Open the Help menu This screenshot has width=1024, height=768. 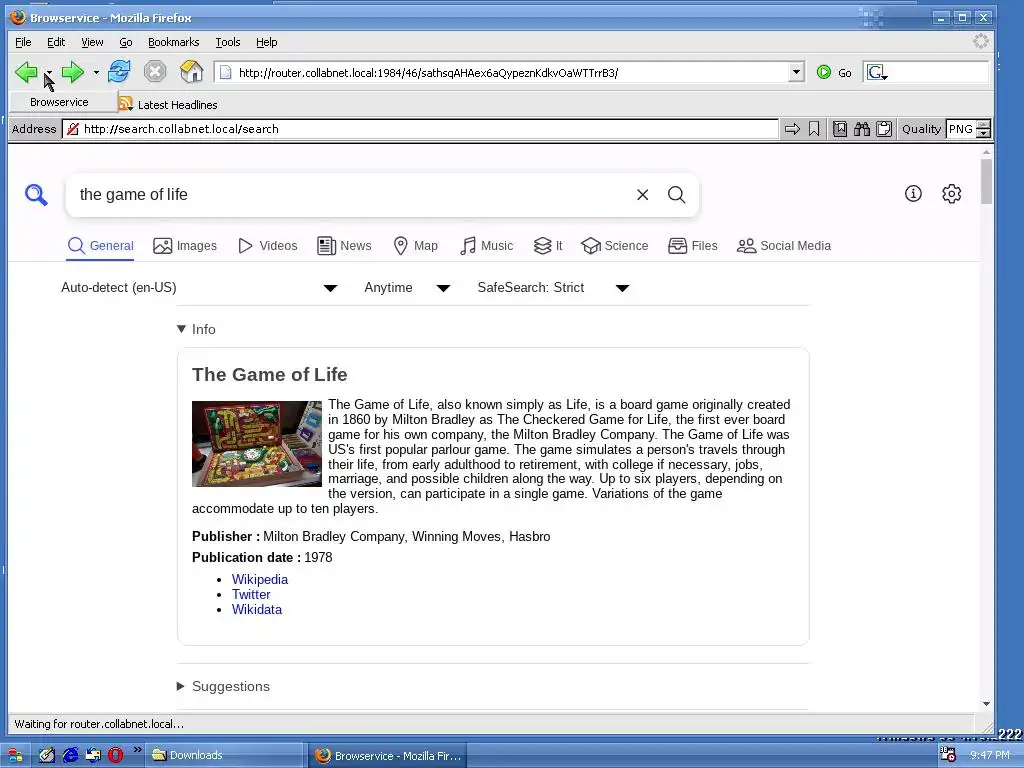(266, 42)
